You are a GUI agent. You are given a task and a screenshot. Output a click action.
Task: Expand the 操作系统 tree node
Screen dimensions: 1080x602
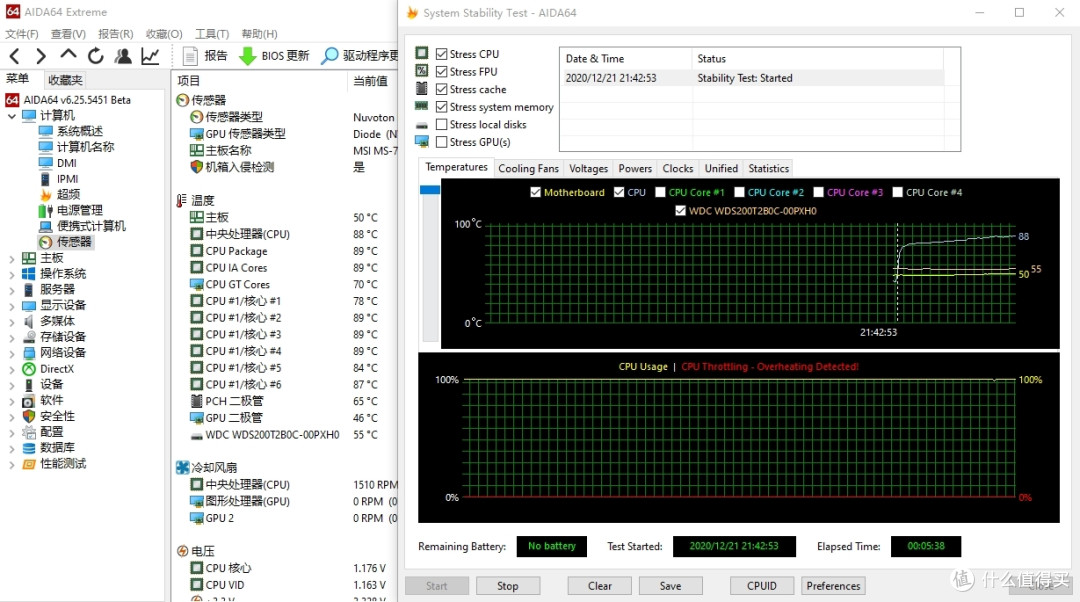tap(12, 274)
